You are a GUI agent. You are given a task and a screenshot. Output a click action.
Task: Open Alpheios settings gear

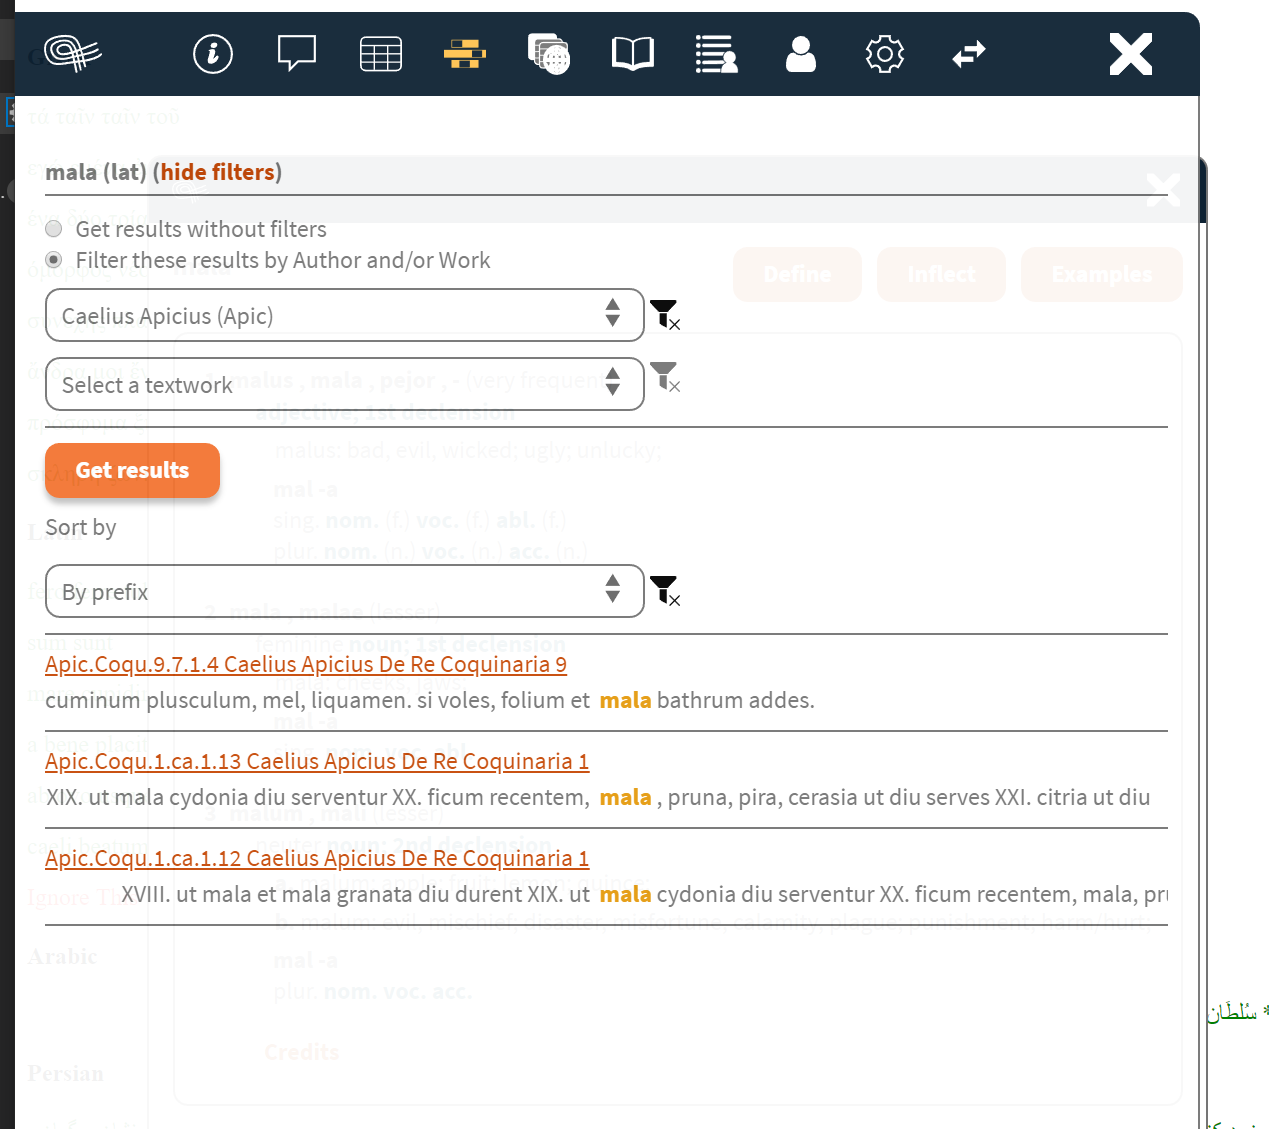click(x=884, y=54)
